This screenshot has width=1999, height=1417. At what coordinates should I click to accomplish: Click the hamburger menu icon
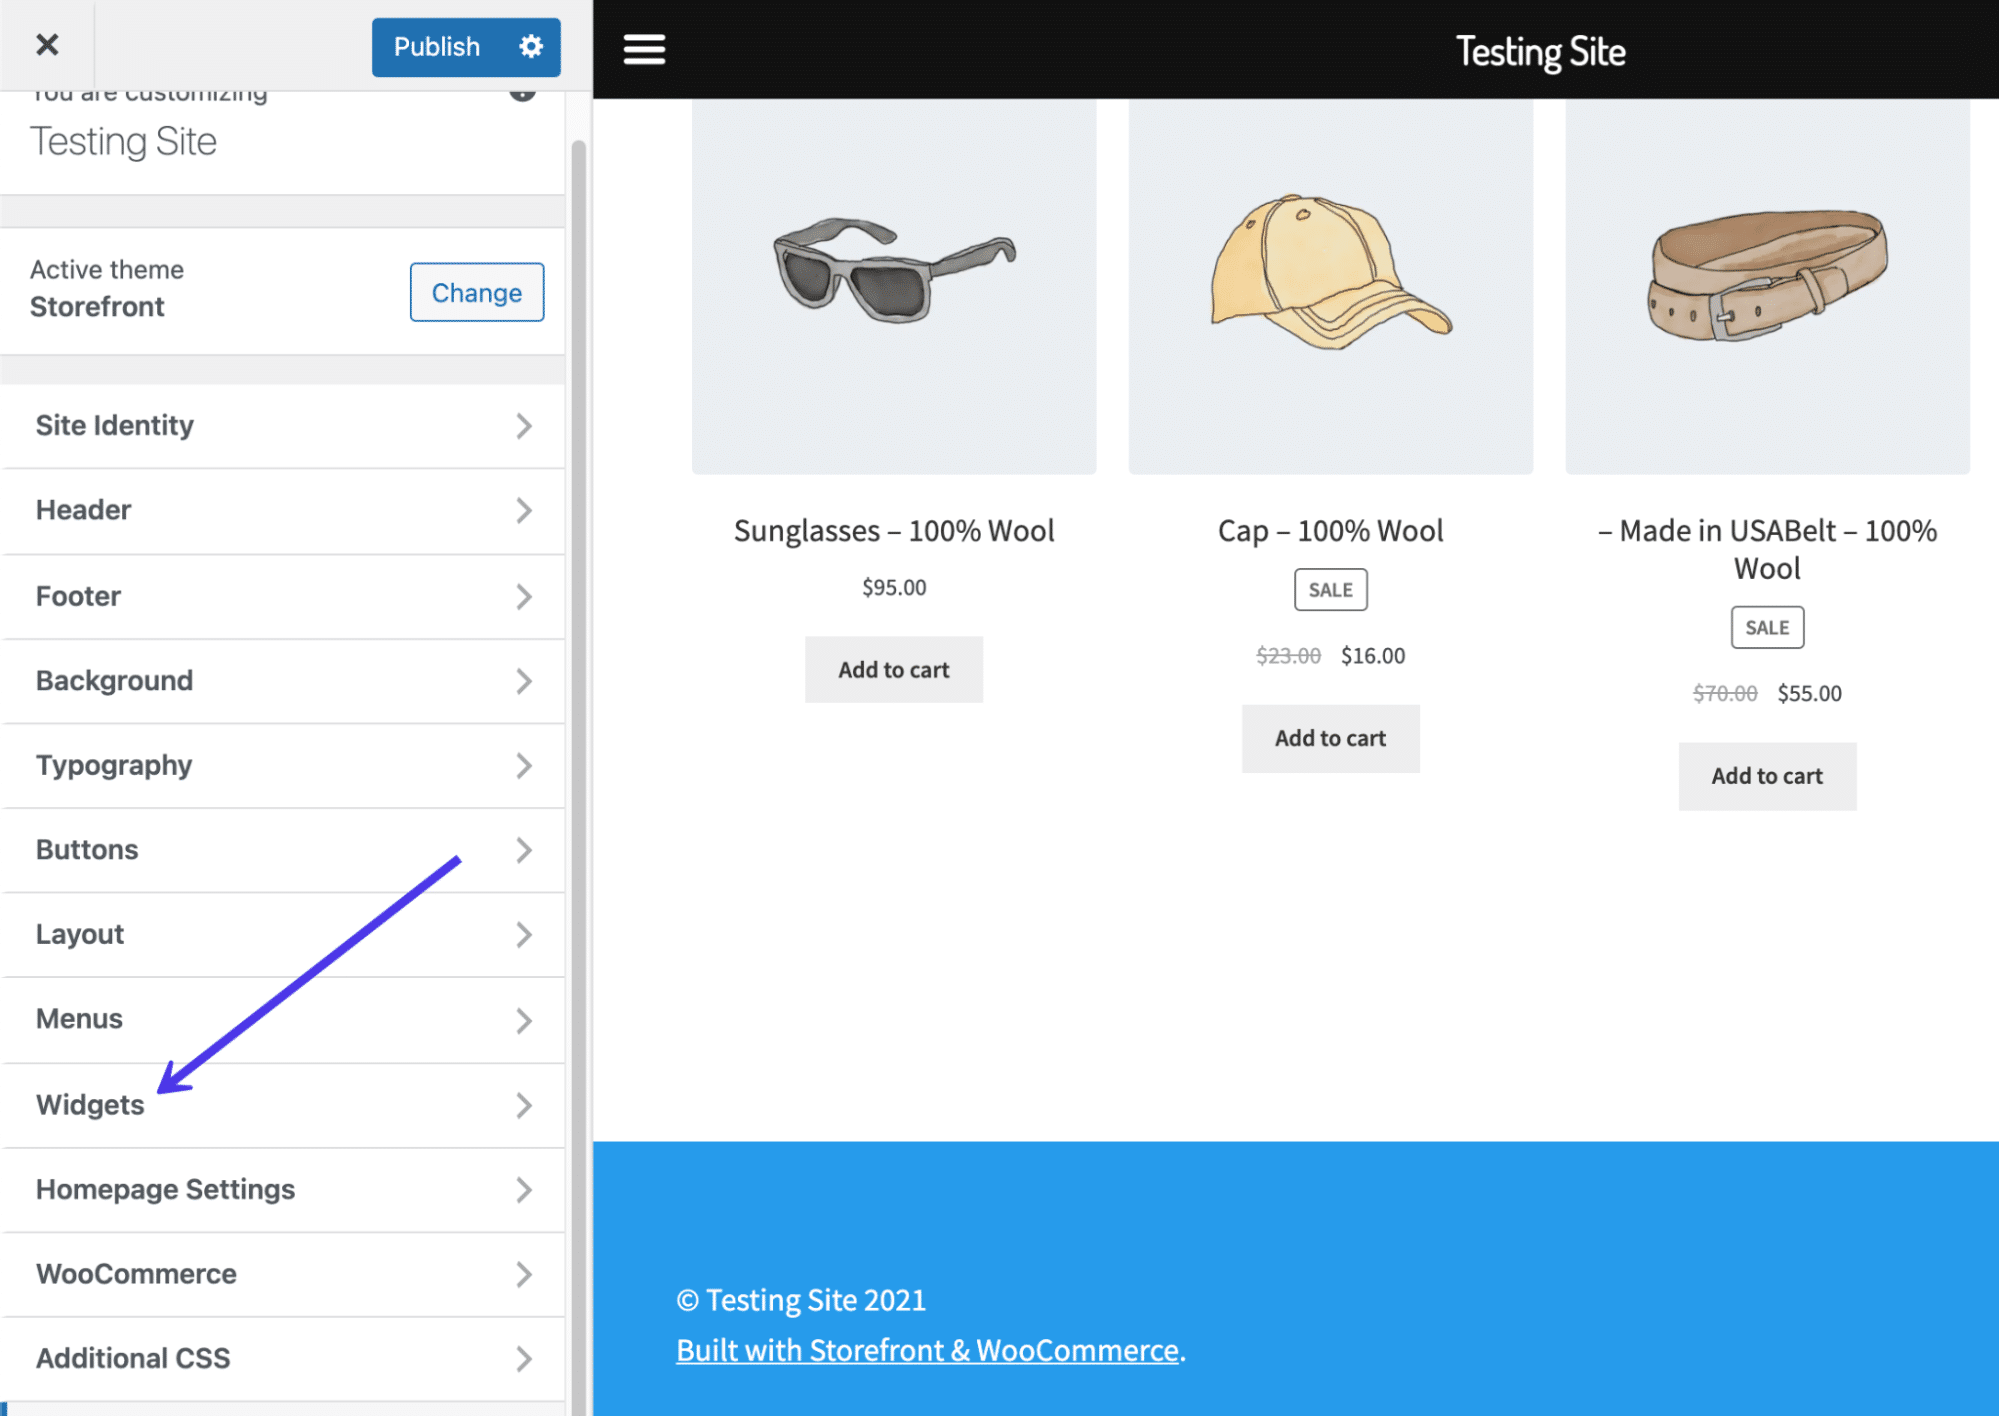click(x=645, y=51)
